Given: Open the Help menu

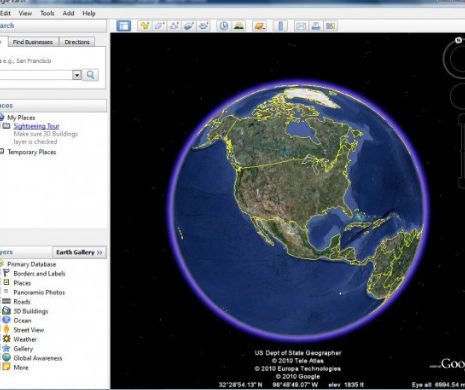Looking at the screenshot, I should pos(89,13).
